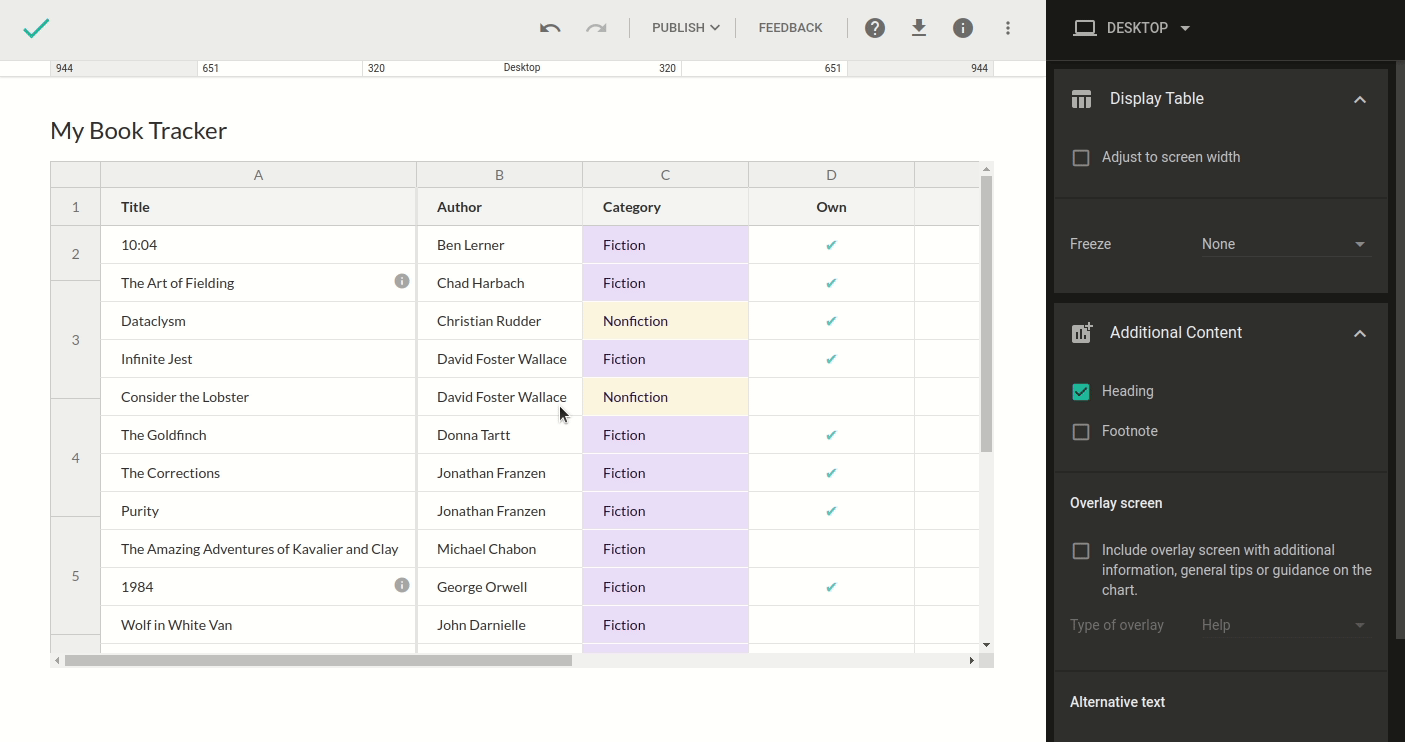Click the info circle icon in toolbar
This screenshot has width=1405, height=742.
pos(963,28)
